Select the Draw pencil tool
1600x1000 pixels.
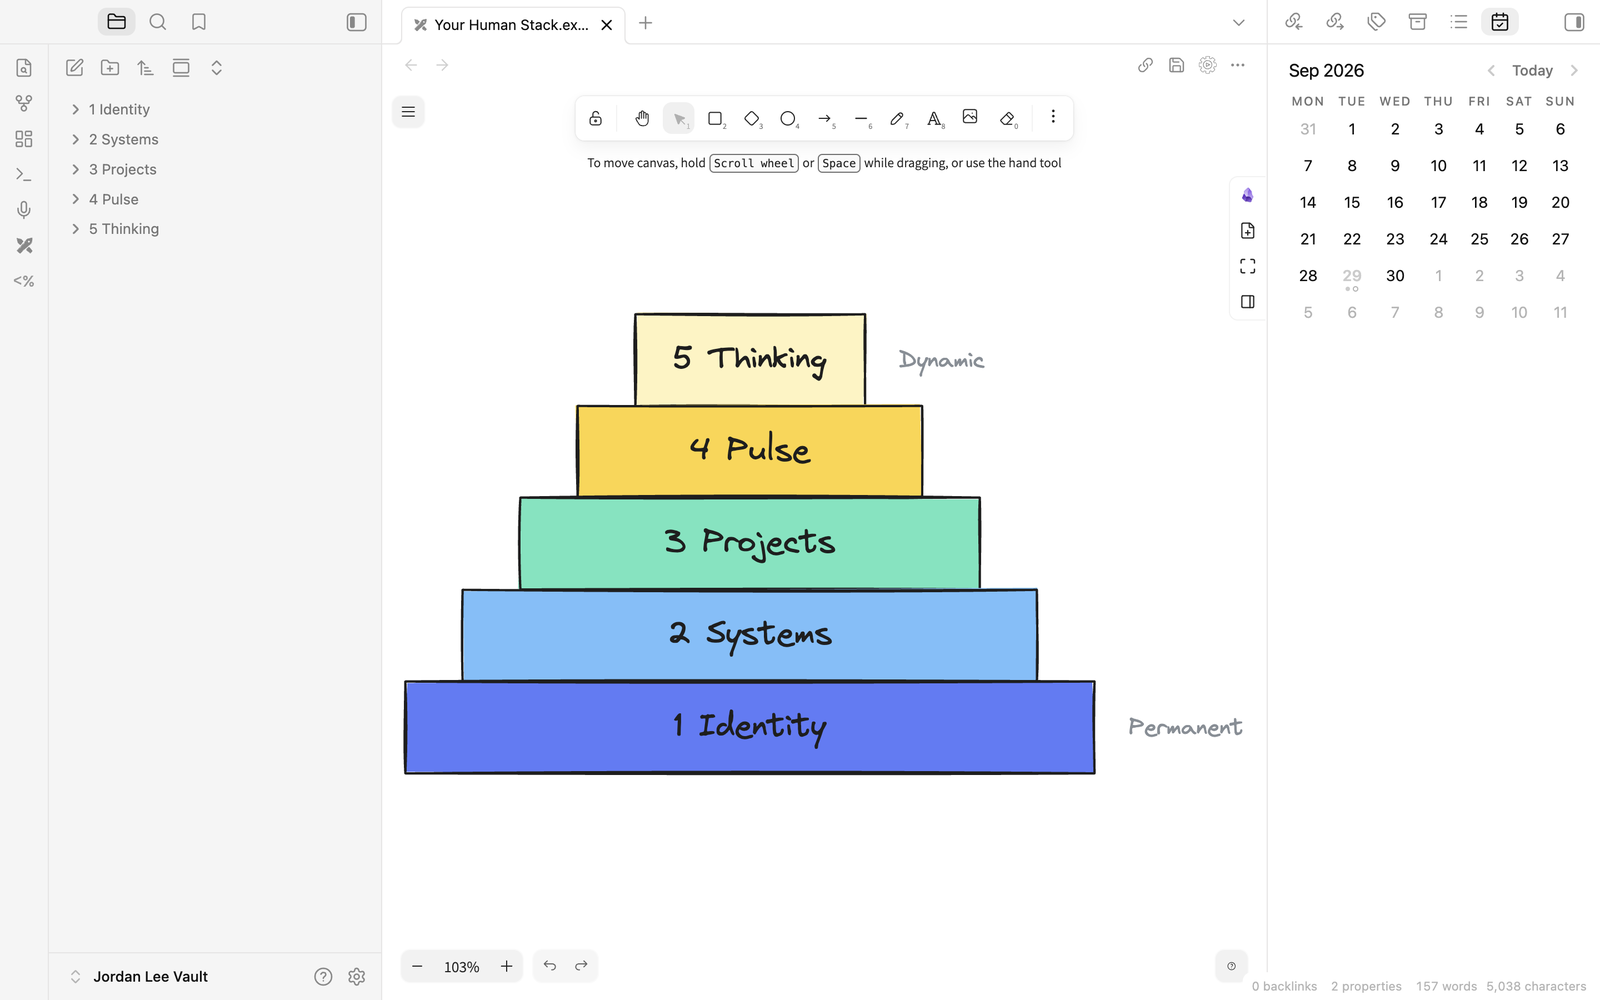click(x=898, y=118)
